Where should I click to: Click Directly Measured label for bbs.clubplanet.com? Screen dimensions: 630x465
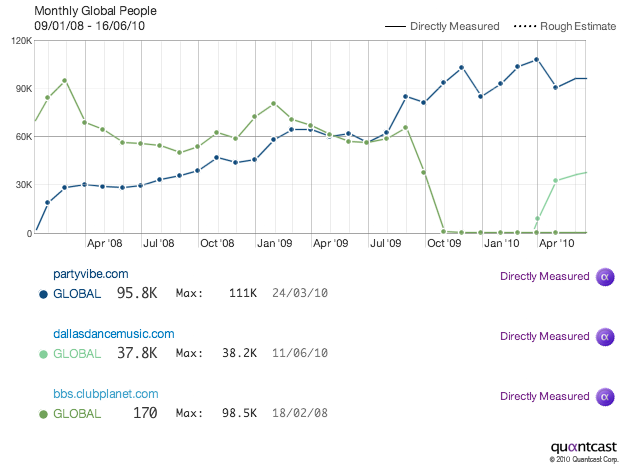pos(544,396)
